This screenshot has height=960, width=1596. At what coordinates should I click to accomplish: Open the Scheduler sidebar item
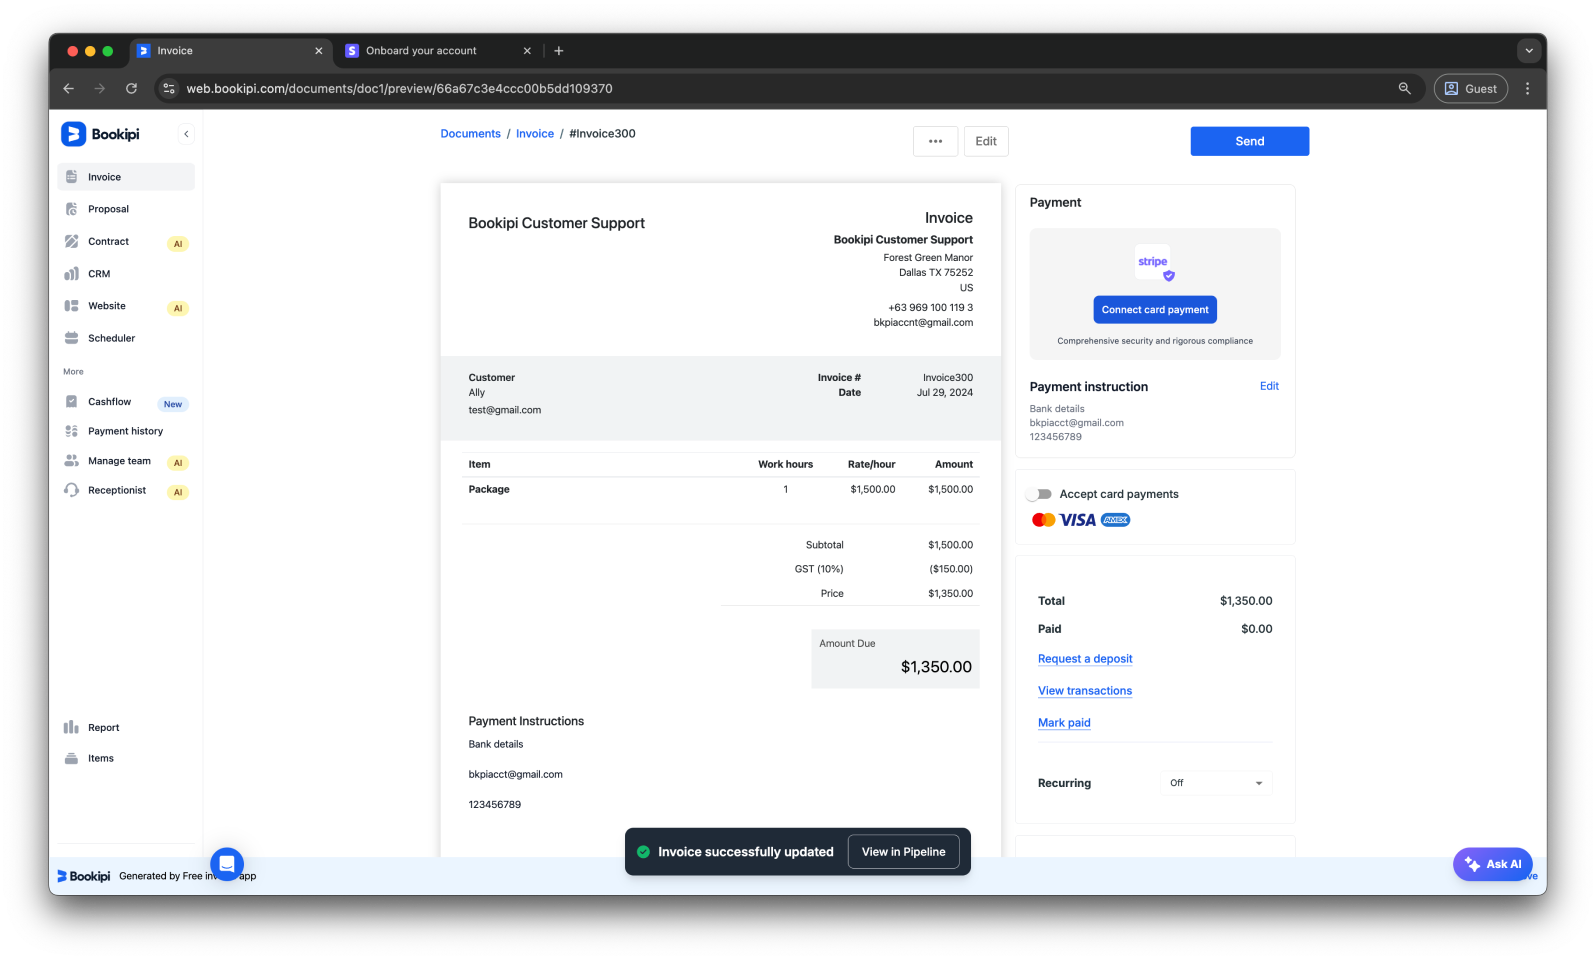tap(126, 338)
